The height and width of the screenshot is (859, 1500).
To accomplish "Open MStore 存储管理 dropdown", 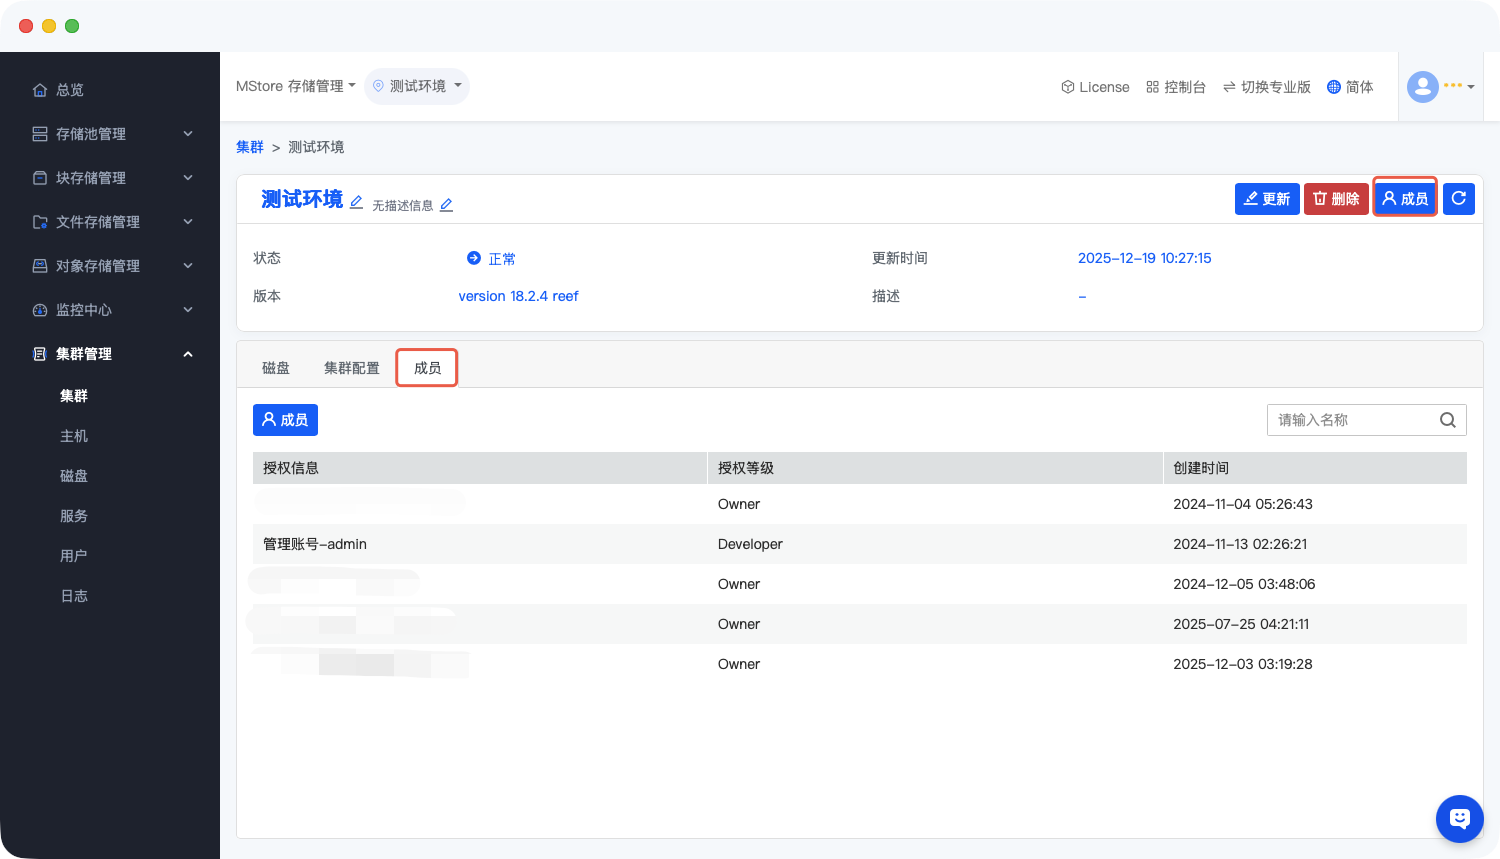I will click(x=295, y=86).
